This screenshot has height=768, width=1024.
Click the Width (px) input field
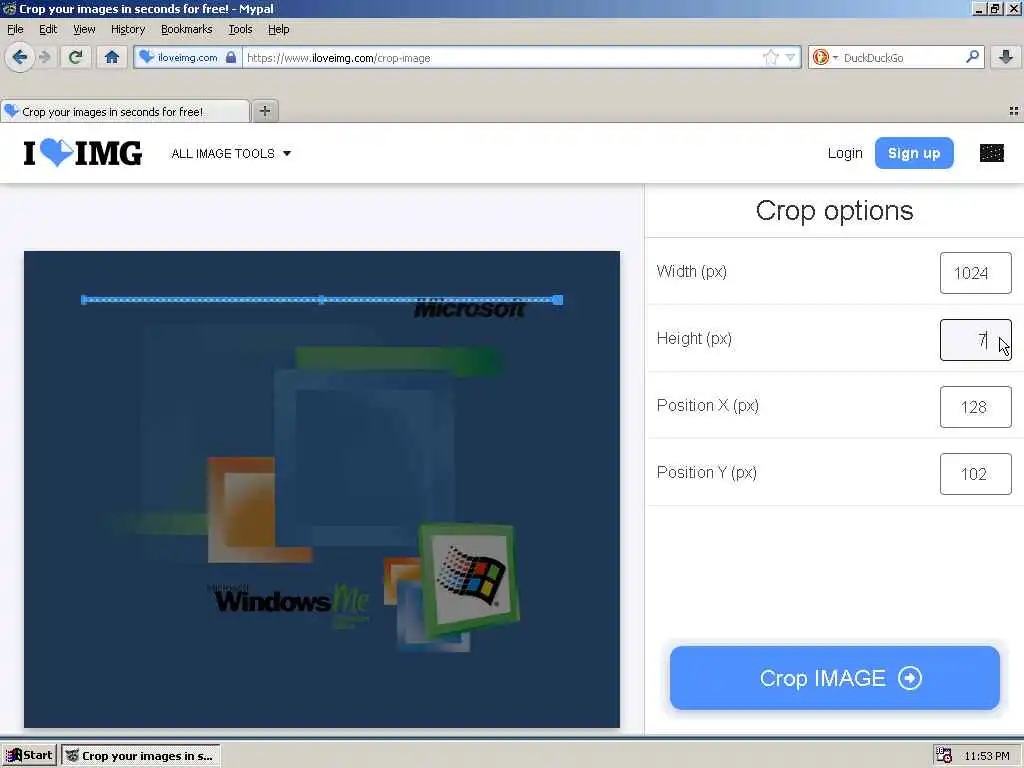pos(976,273)
